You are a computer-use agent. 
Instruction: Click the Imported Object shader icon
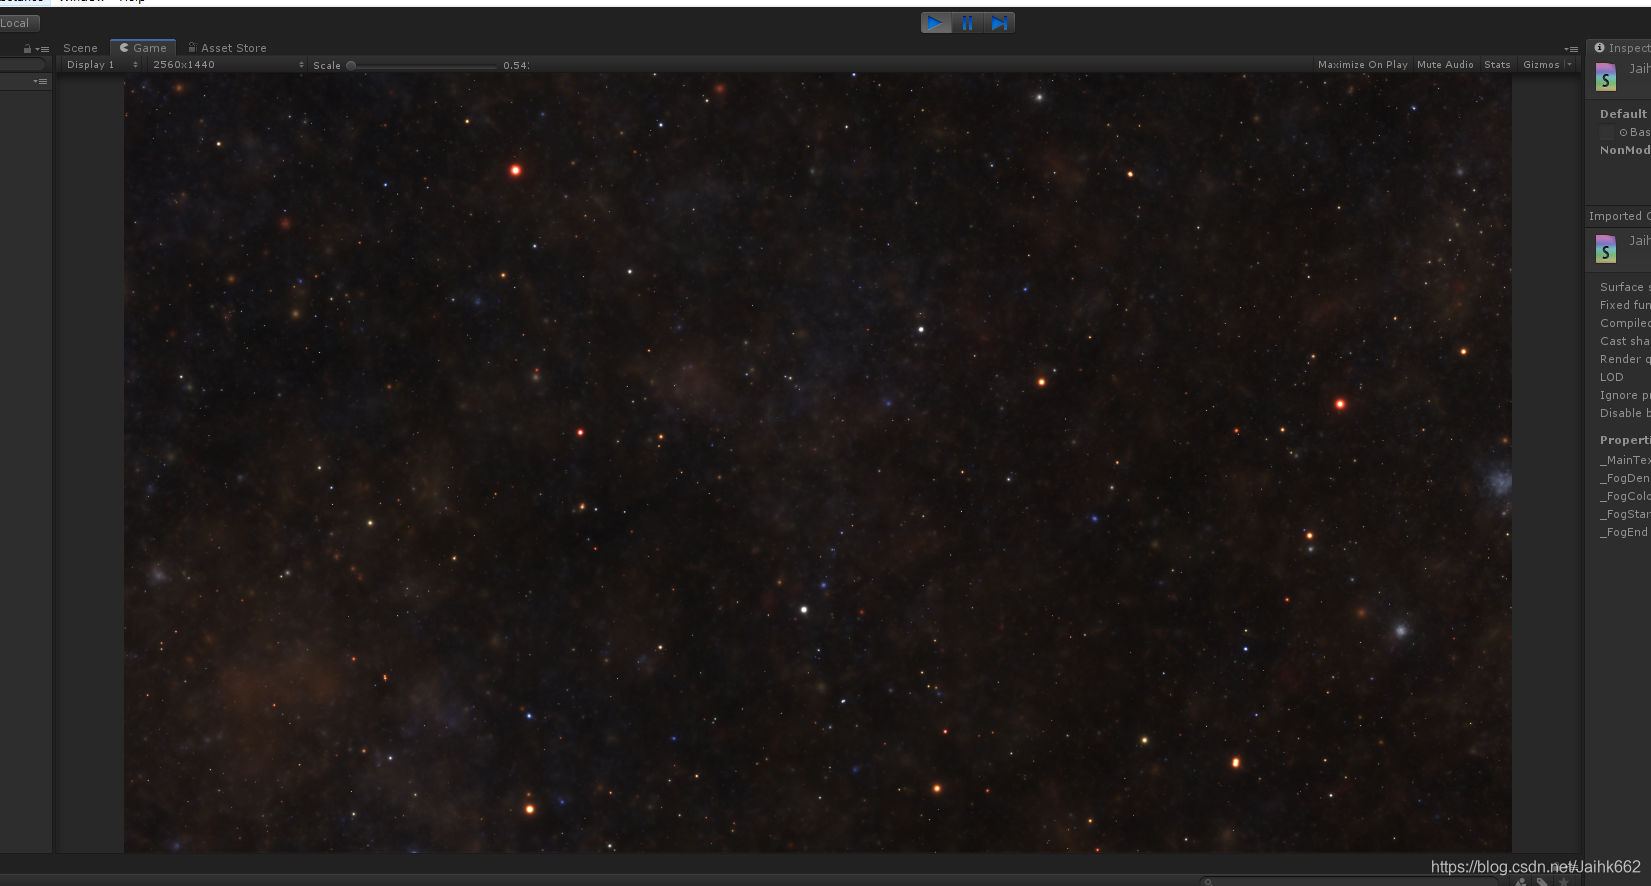(1606, 249)
